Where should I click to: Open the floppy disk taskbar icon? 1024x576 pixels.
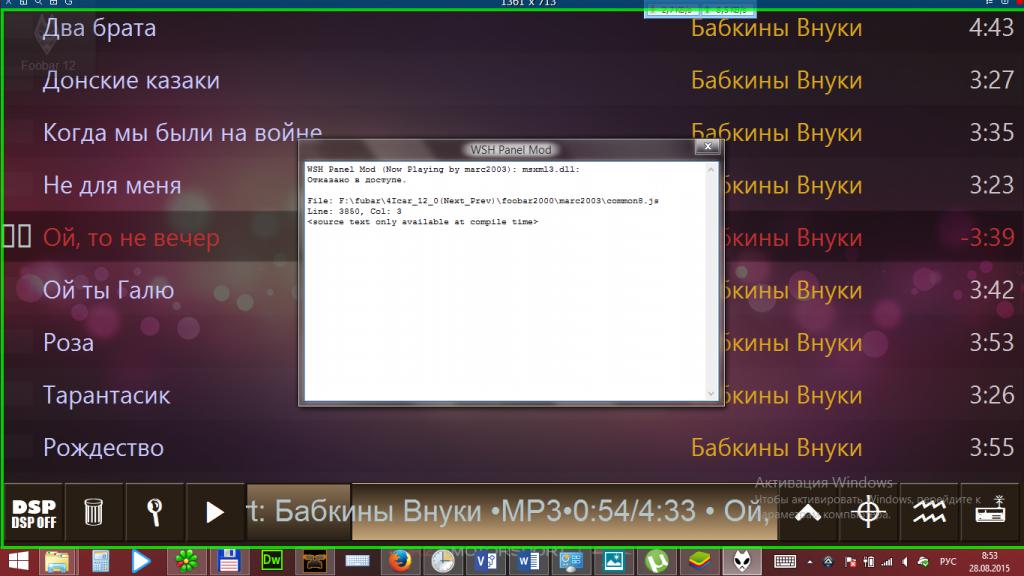point(229,561)
